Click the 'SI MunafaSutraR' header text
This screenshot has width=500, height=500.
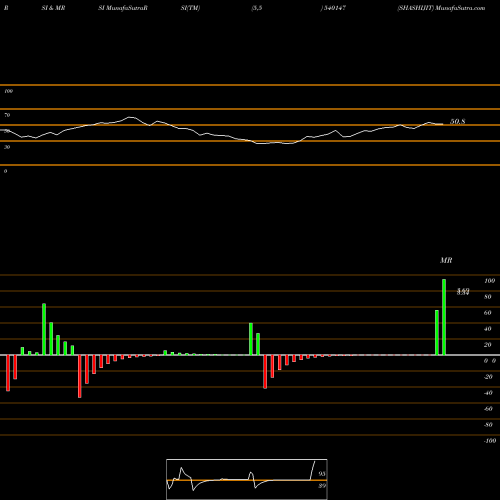pyautogui.click(x=123, y=8)
